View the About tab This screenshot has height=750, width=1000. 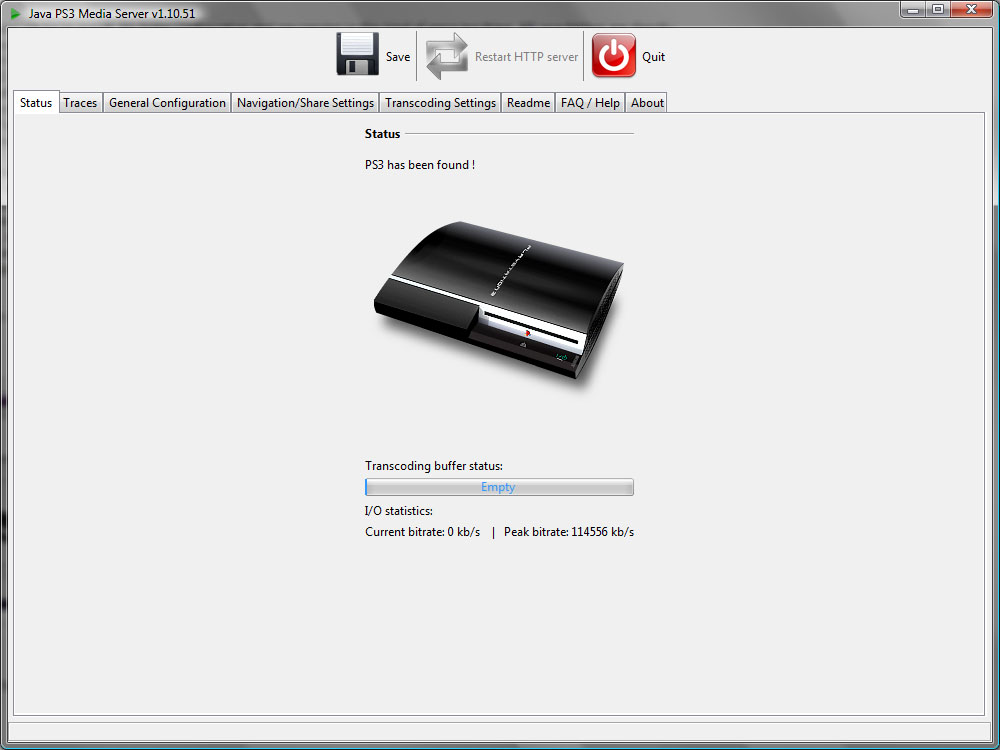(647, 103)
